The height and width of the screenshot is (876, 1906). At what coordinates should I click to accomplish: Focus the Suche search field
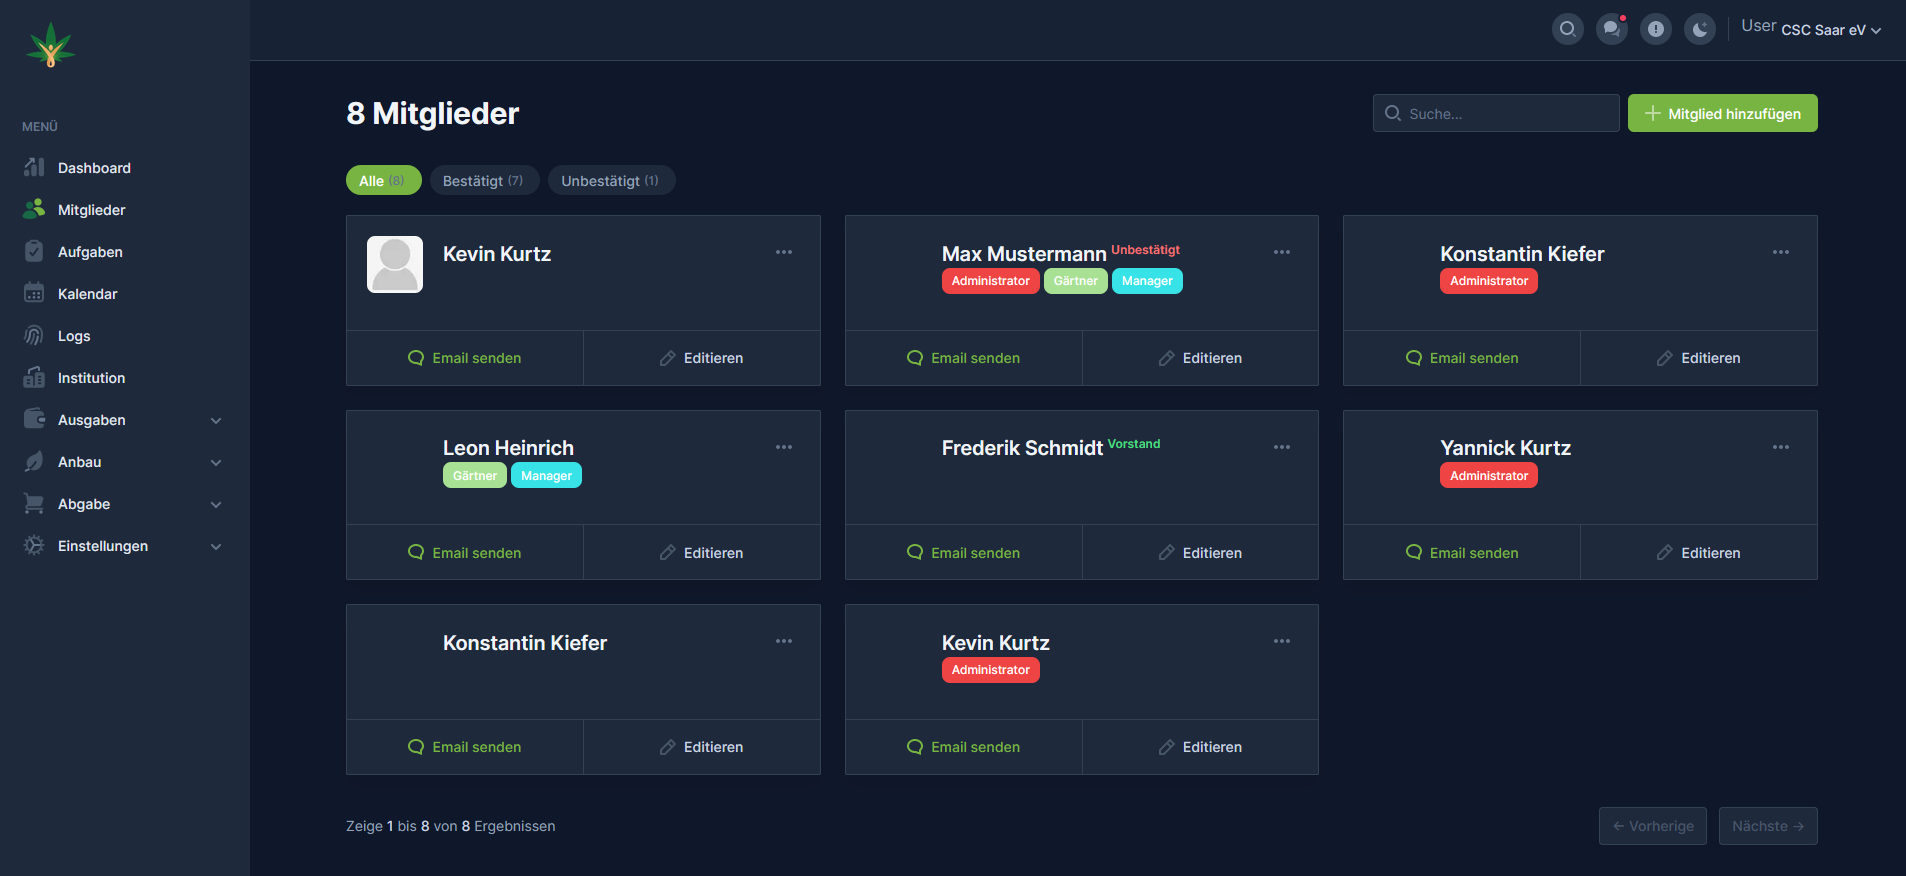(1496, 113)
